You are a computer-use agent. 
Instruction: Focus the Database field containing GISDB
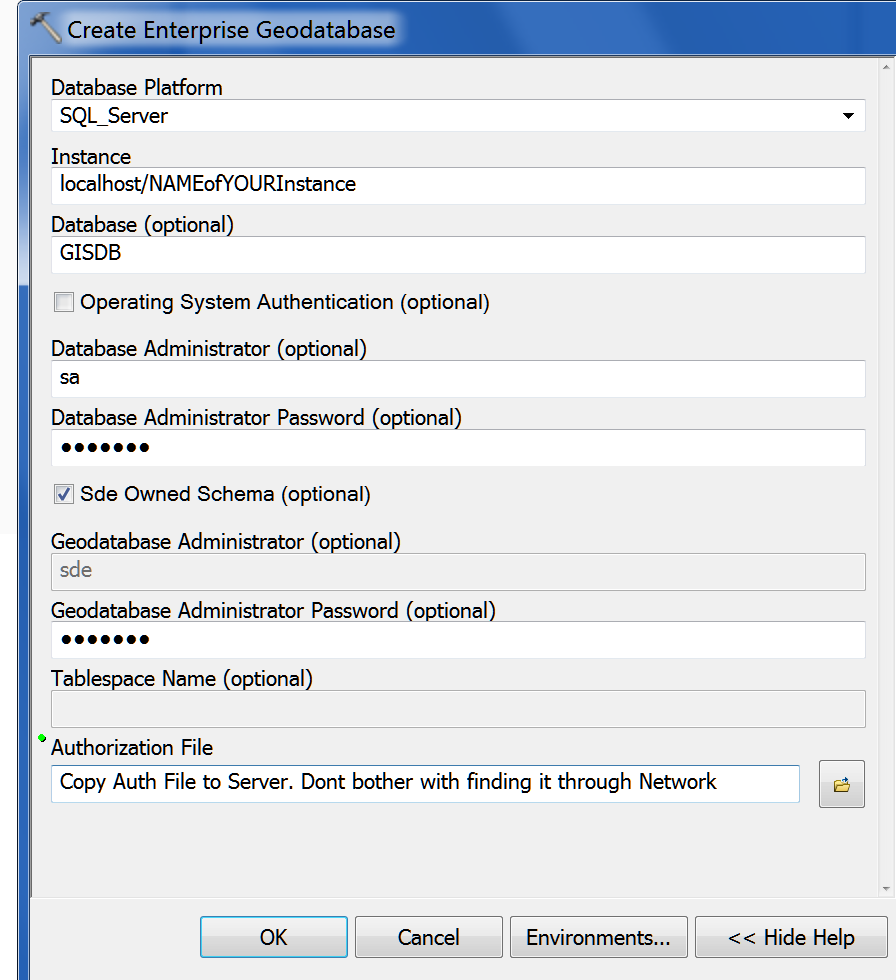(x=457, y=254)
